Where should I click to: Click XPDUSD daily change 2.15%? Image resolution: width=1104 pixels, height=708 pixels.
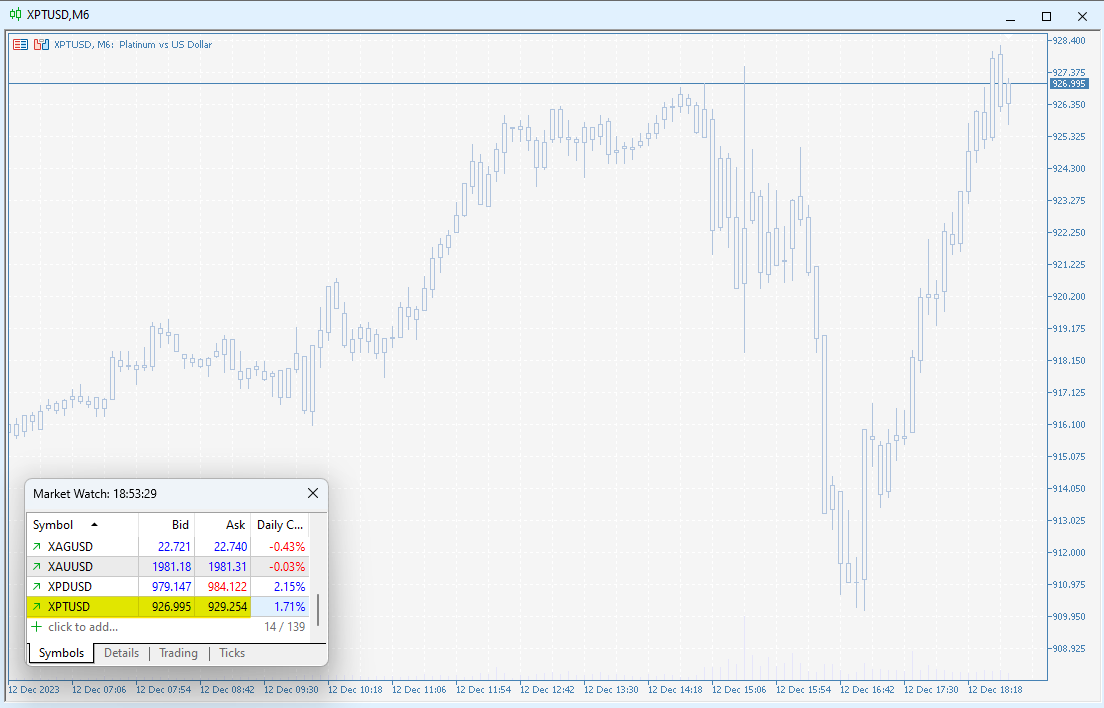(289, 586)
